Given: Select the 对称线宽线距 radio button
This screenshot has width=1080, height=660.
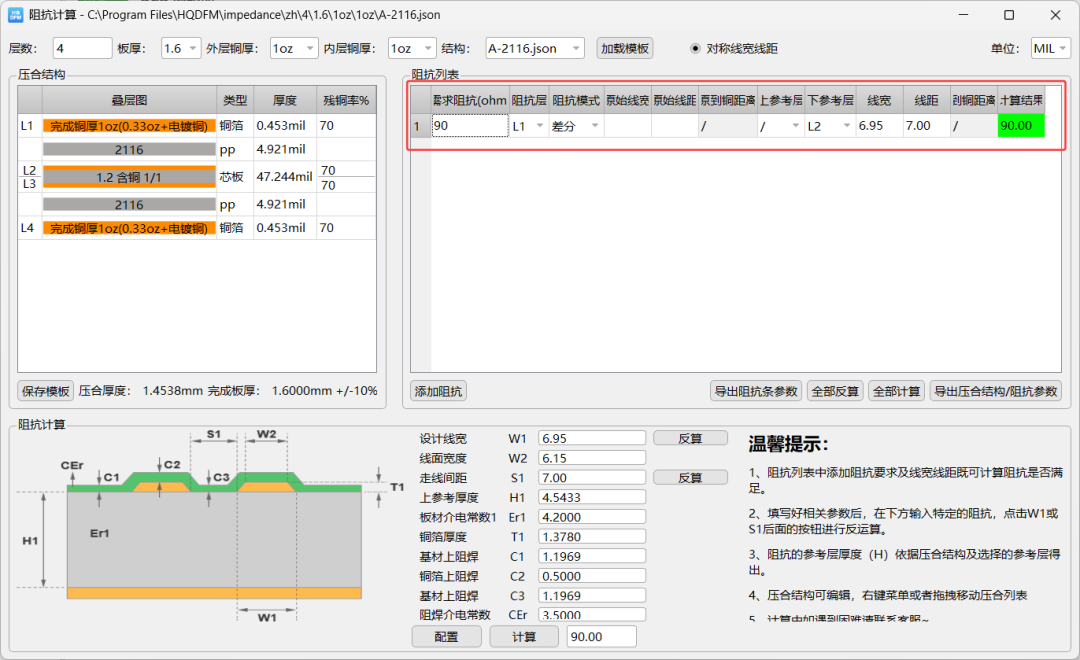Looking at the screenshot, I should tap(695, 48).
